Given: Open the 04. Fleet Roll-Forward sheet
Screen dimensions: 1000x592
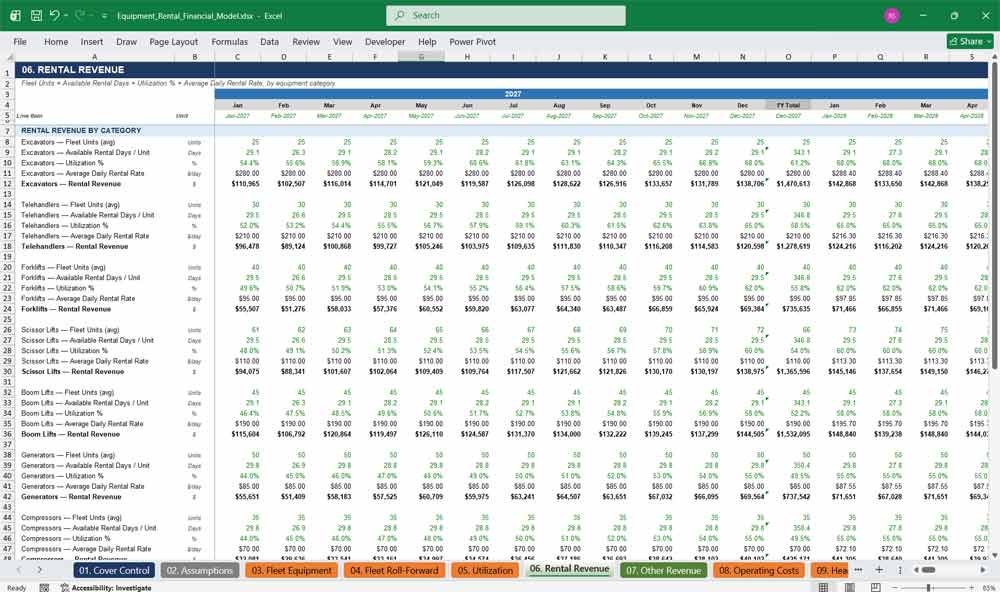Looking at the screenshot, I should click(x=394, y=570).
